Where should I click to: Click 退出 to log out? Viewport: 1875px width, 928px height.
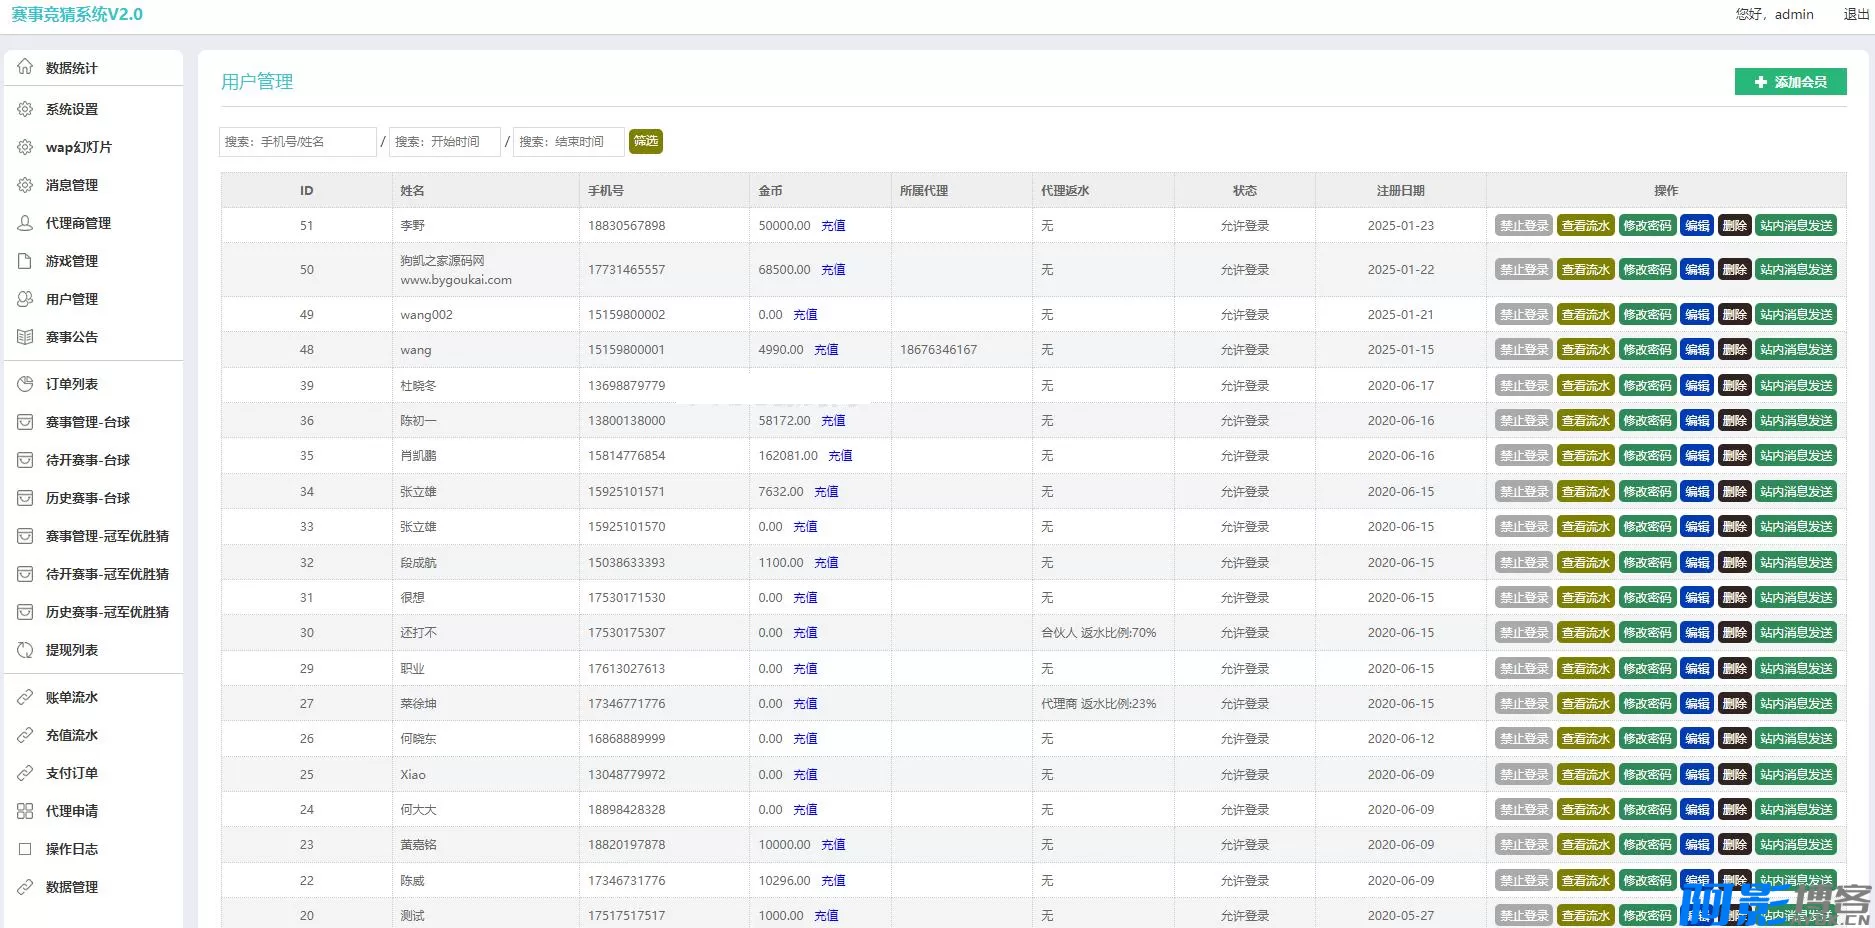tap(1856, 14)
